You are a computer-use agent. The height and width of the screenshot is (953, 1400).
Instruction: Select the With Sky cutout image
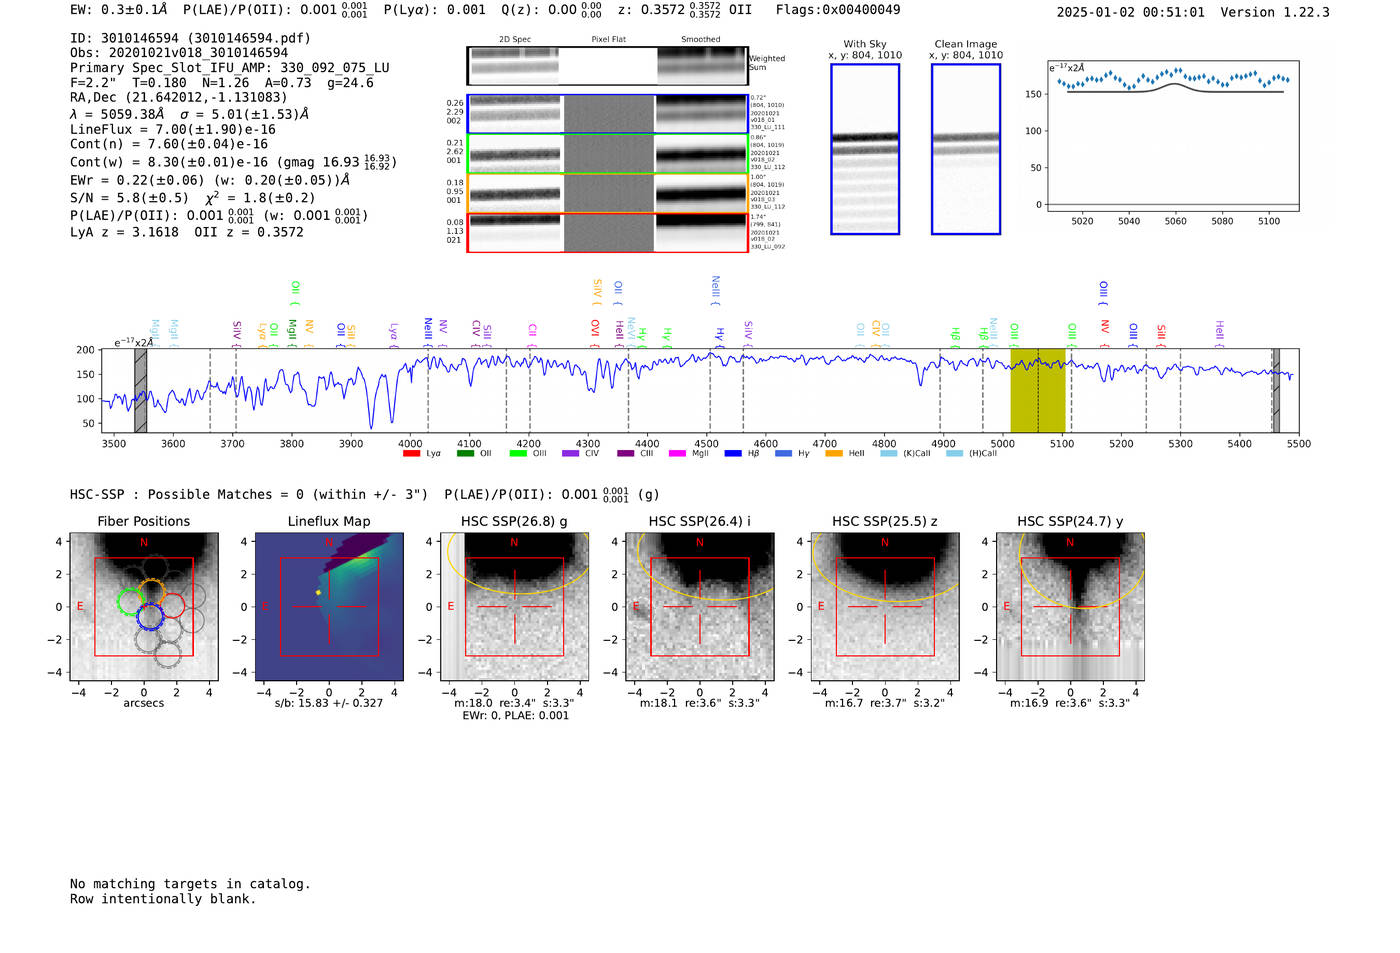pyautogui.click(x=865, y=149)
